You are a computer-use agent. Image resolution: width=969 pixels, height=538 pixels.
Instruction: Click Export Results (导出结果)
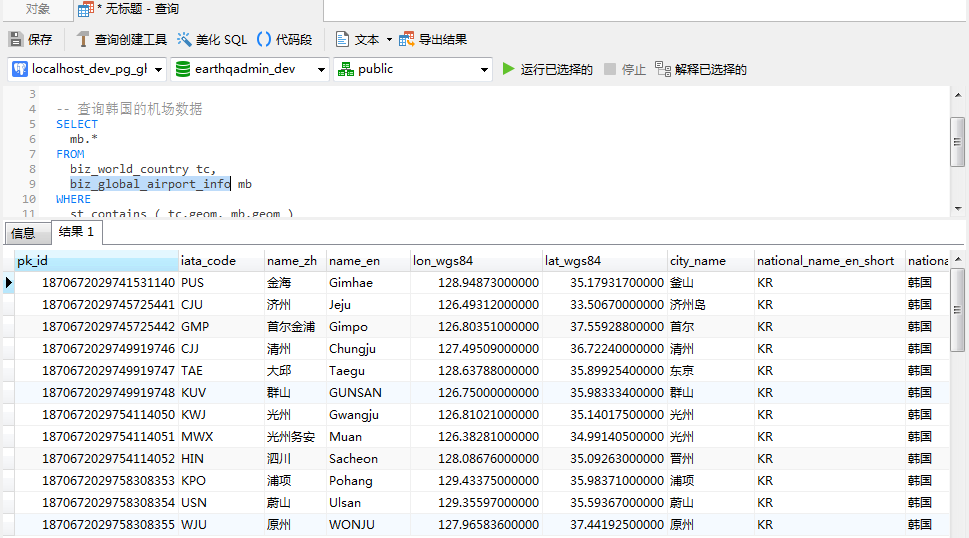[x=433, y=40]
